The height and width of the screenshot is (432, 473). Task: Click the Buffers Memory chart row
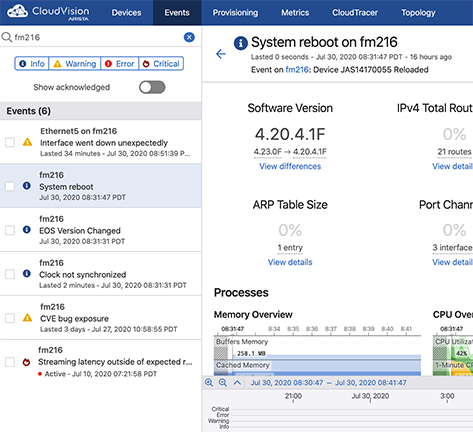pyautogui.click(x=317, y=348)
